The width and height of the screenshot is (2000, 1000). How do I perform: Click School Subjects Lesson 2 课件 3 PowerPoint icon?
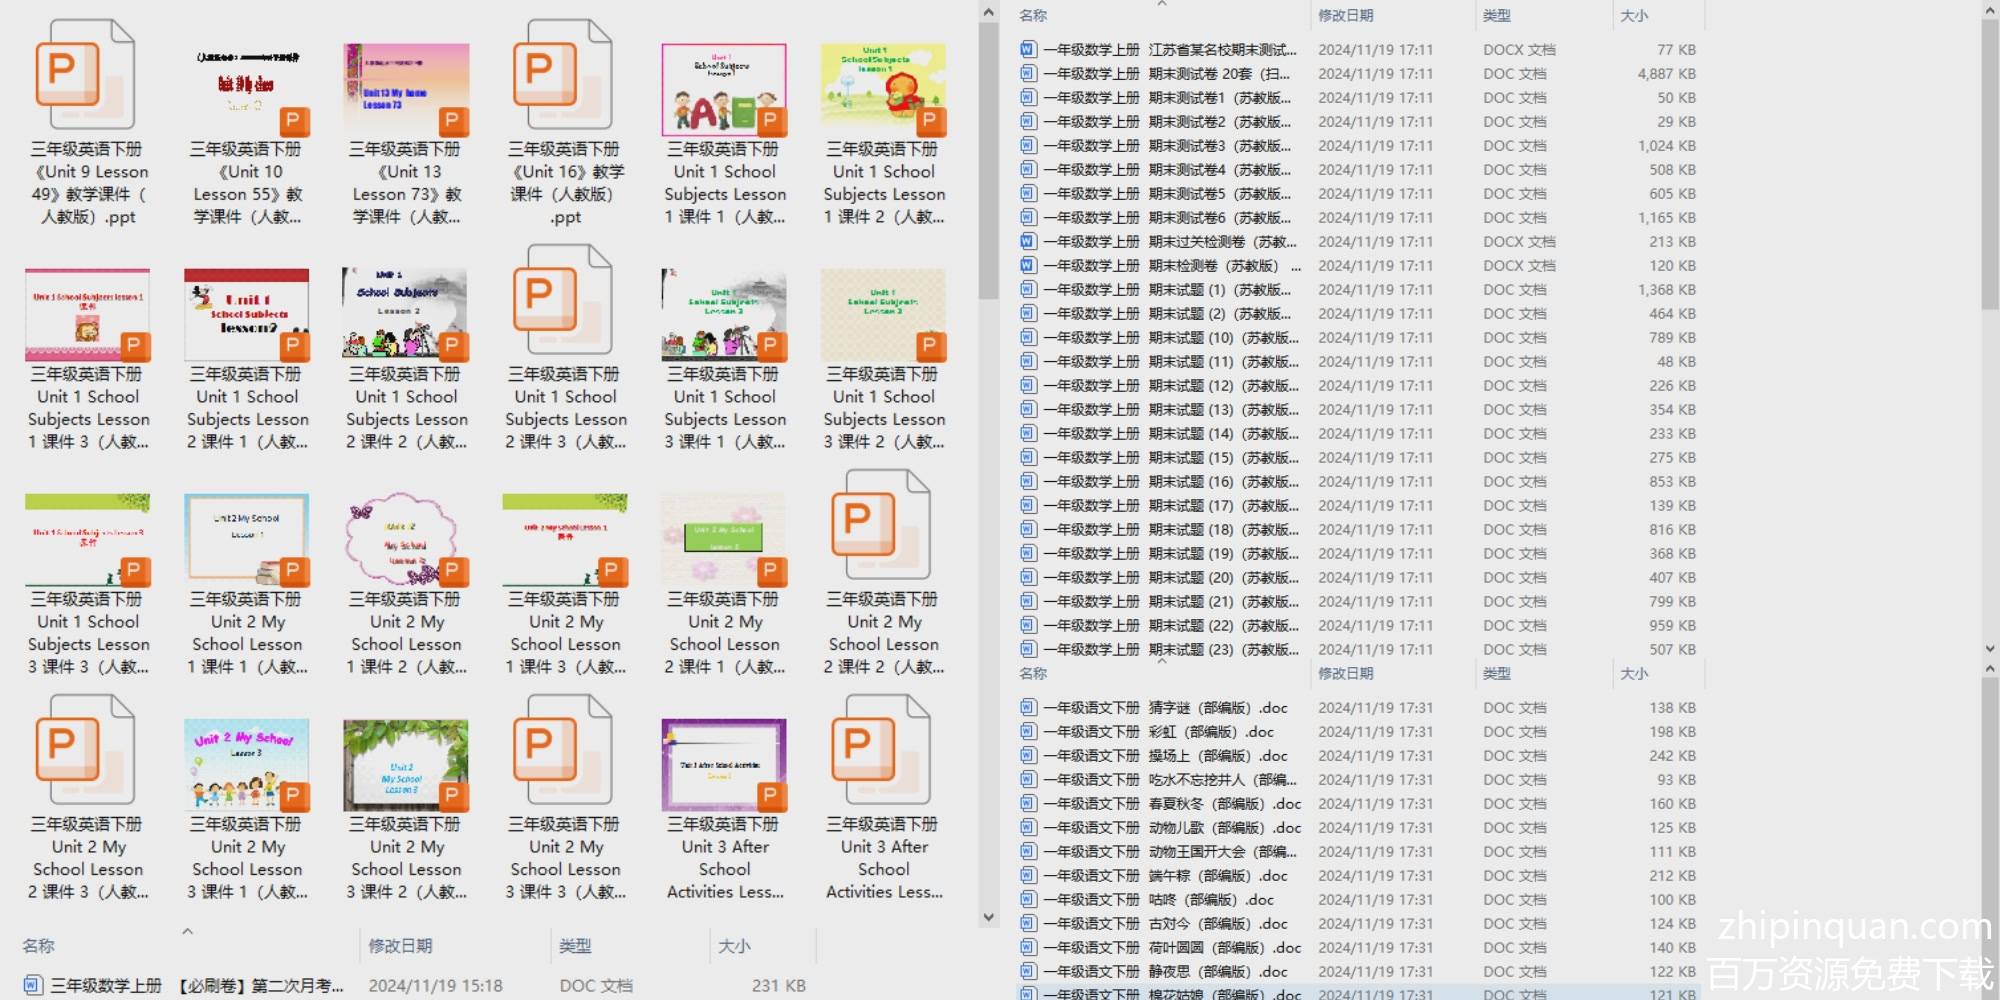point(563,301)
